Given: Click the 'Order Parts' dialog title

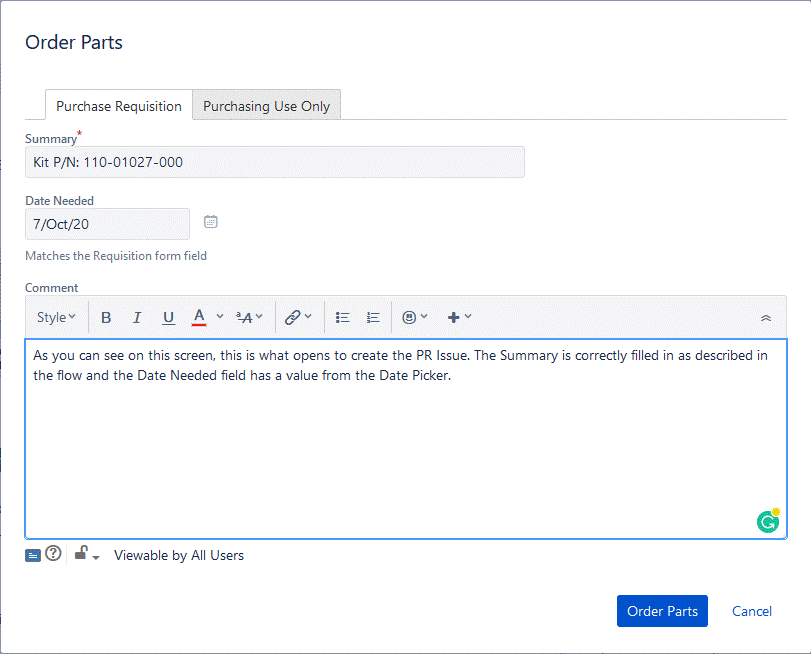Looking at the screenshot, I should tap(74, 42).
